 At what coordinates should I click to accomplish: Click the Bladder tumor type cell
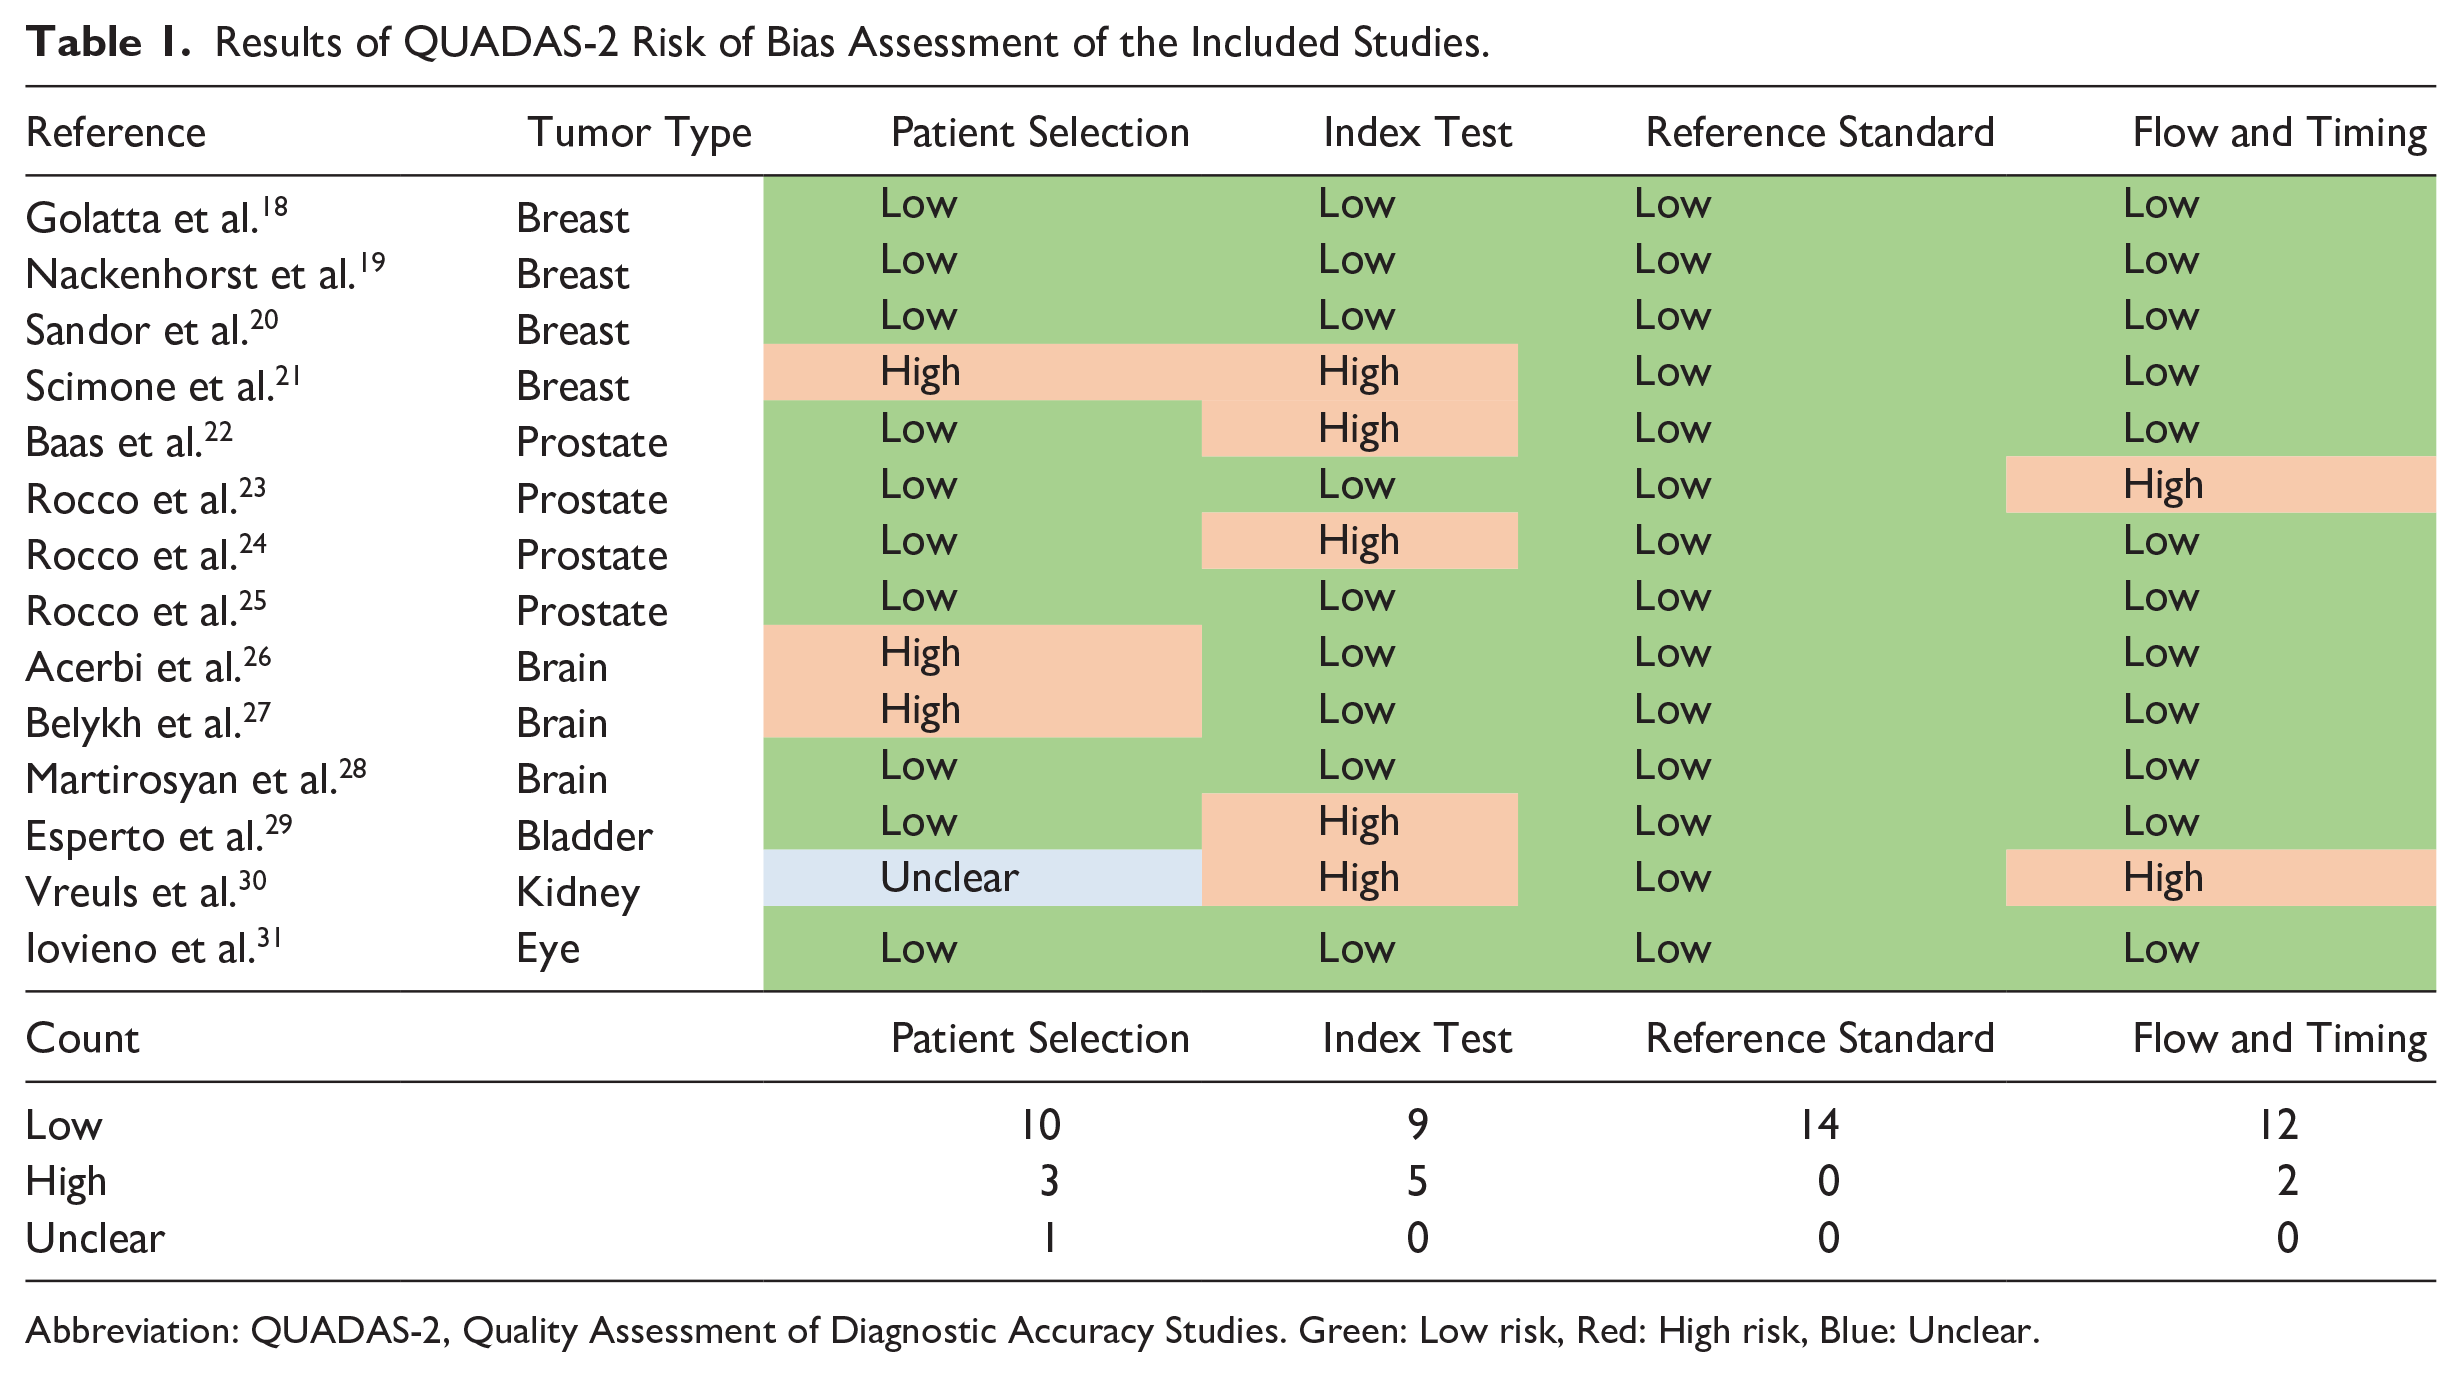tap(584, 836)
